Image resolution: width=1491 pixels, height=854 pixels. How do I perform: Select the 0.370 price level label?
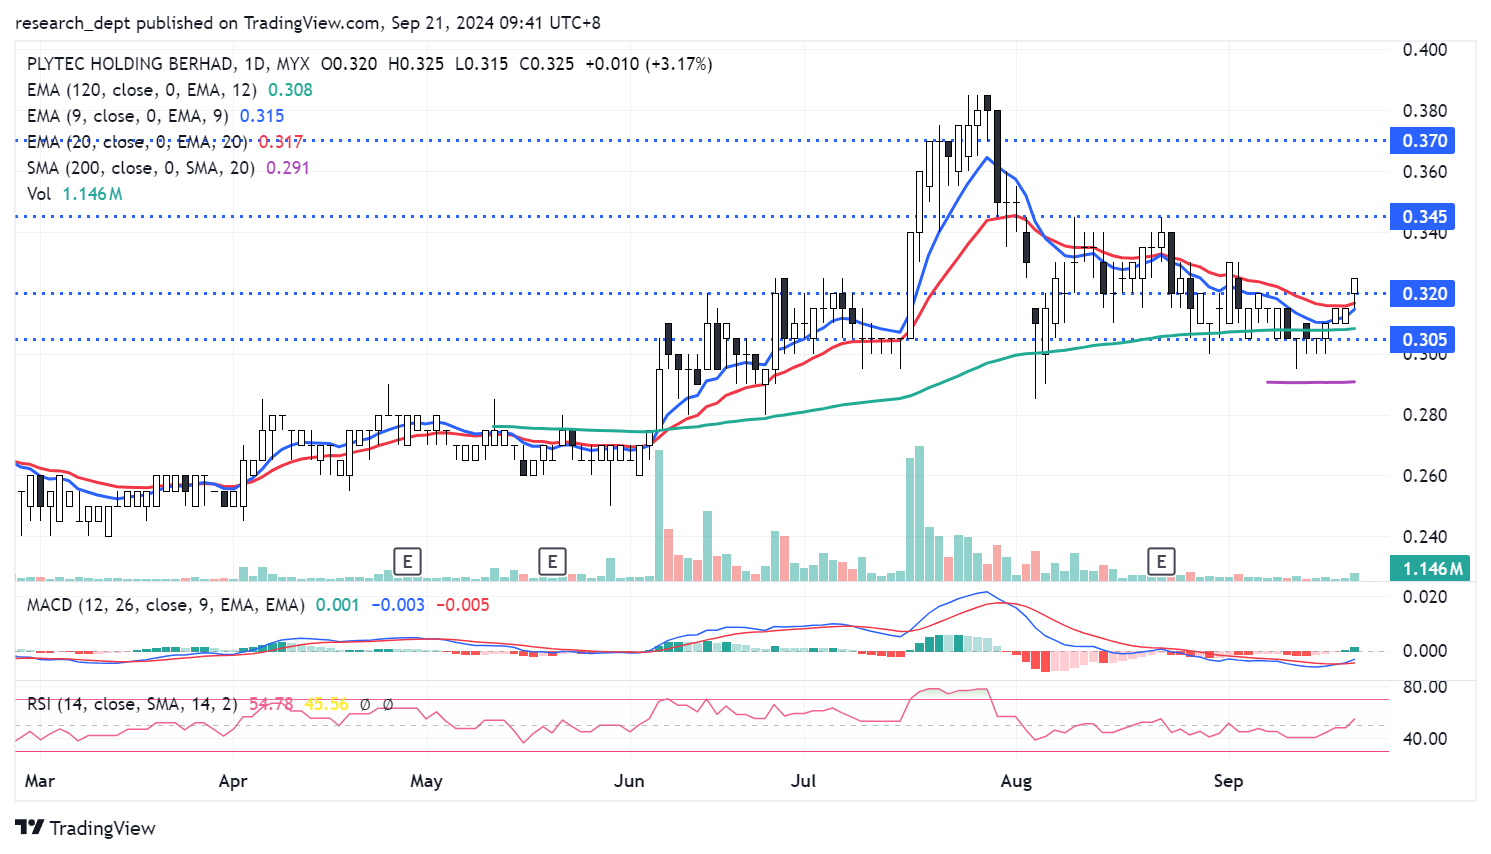[x=1424, y=141]
